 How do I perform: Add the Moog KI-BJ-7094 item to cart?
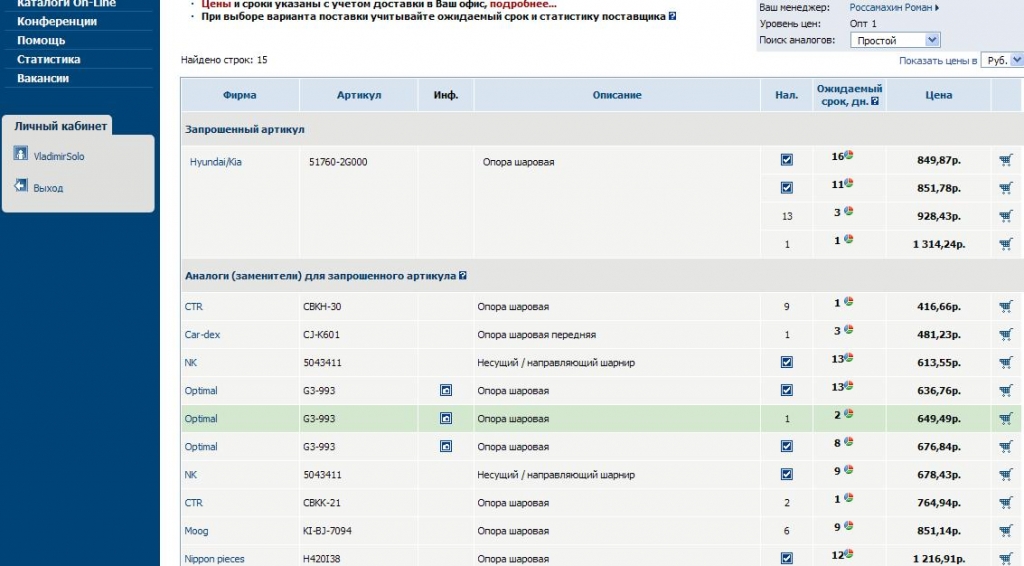tap(1005, 531)
